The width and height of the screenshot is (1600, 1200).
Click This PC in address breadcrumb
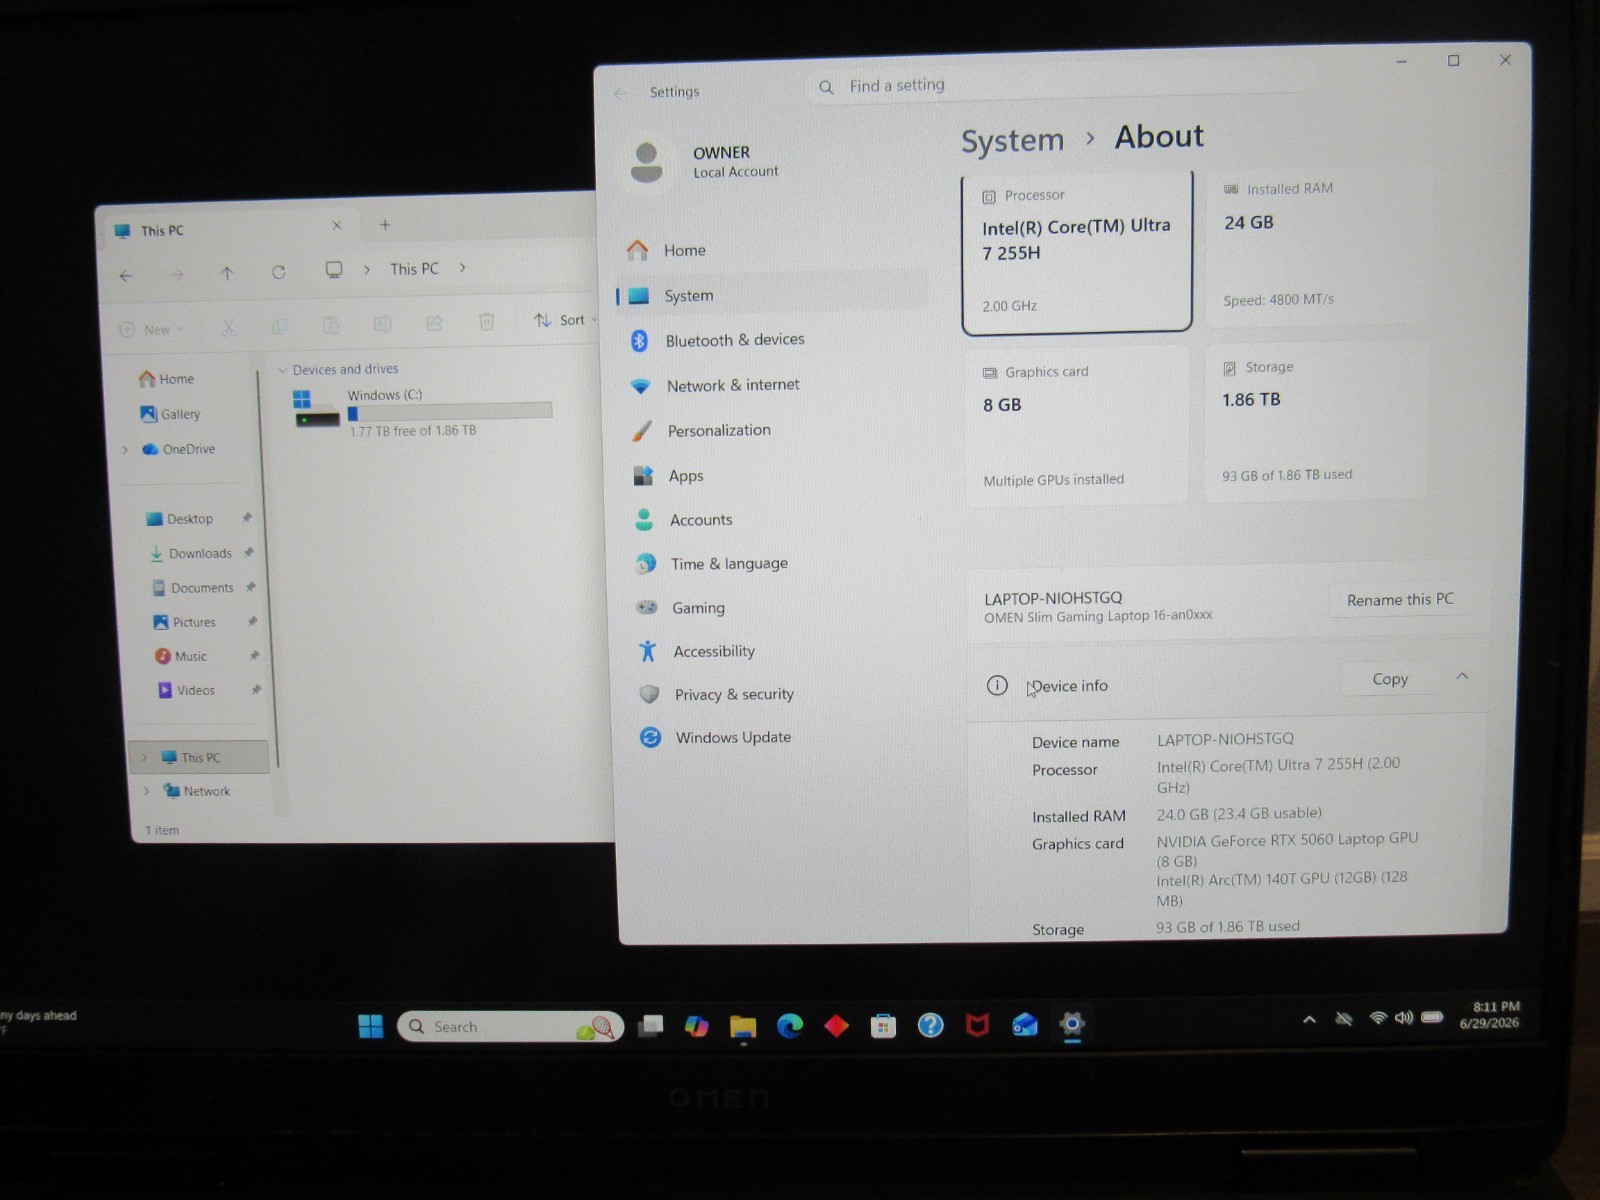pos(414,269)
